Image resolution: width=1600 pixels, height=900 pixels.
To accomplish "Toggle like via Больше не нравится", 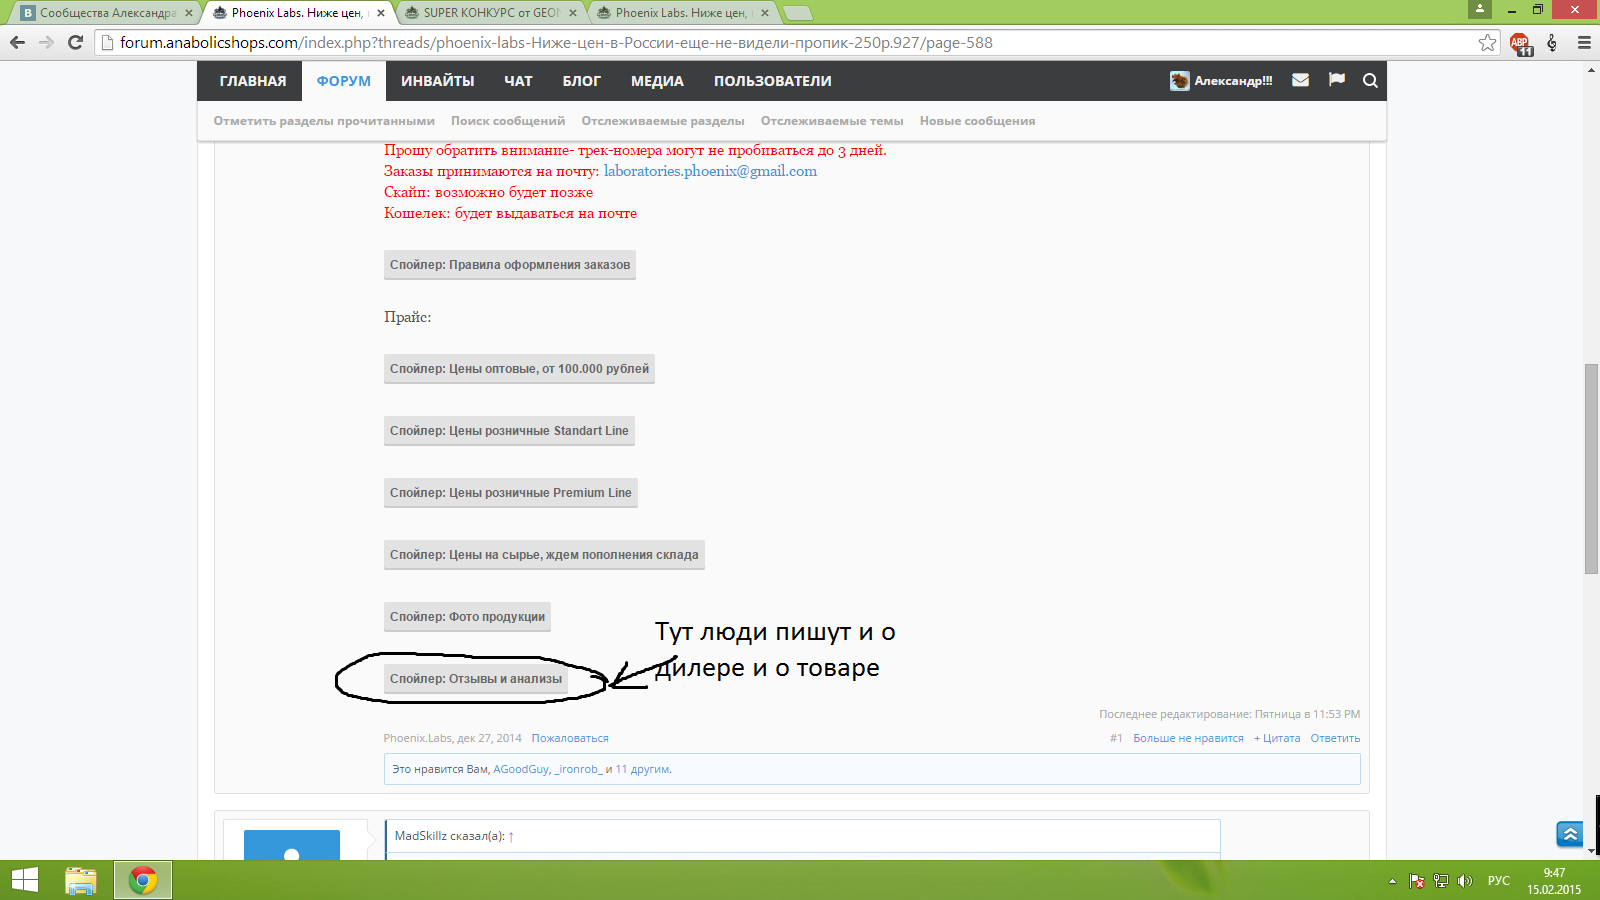I will (x=1187, y=738).
